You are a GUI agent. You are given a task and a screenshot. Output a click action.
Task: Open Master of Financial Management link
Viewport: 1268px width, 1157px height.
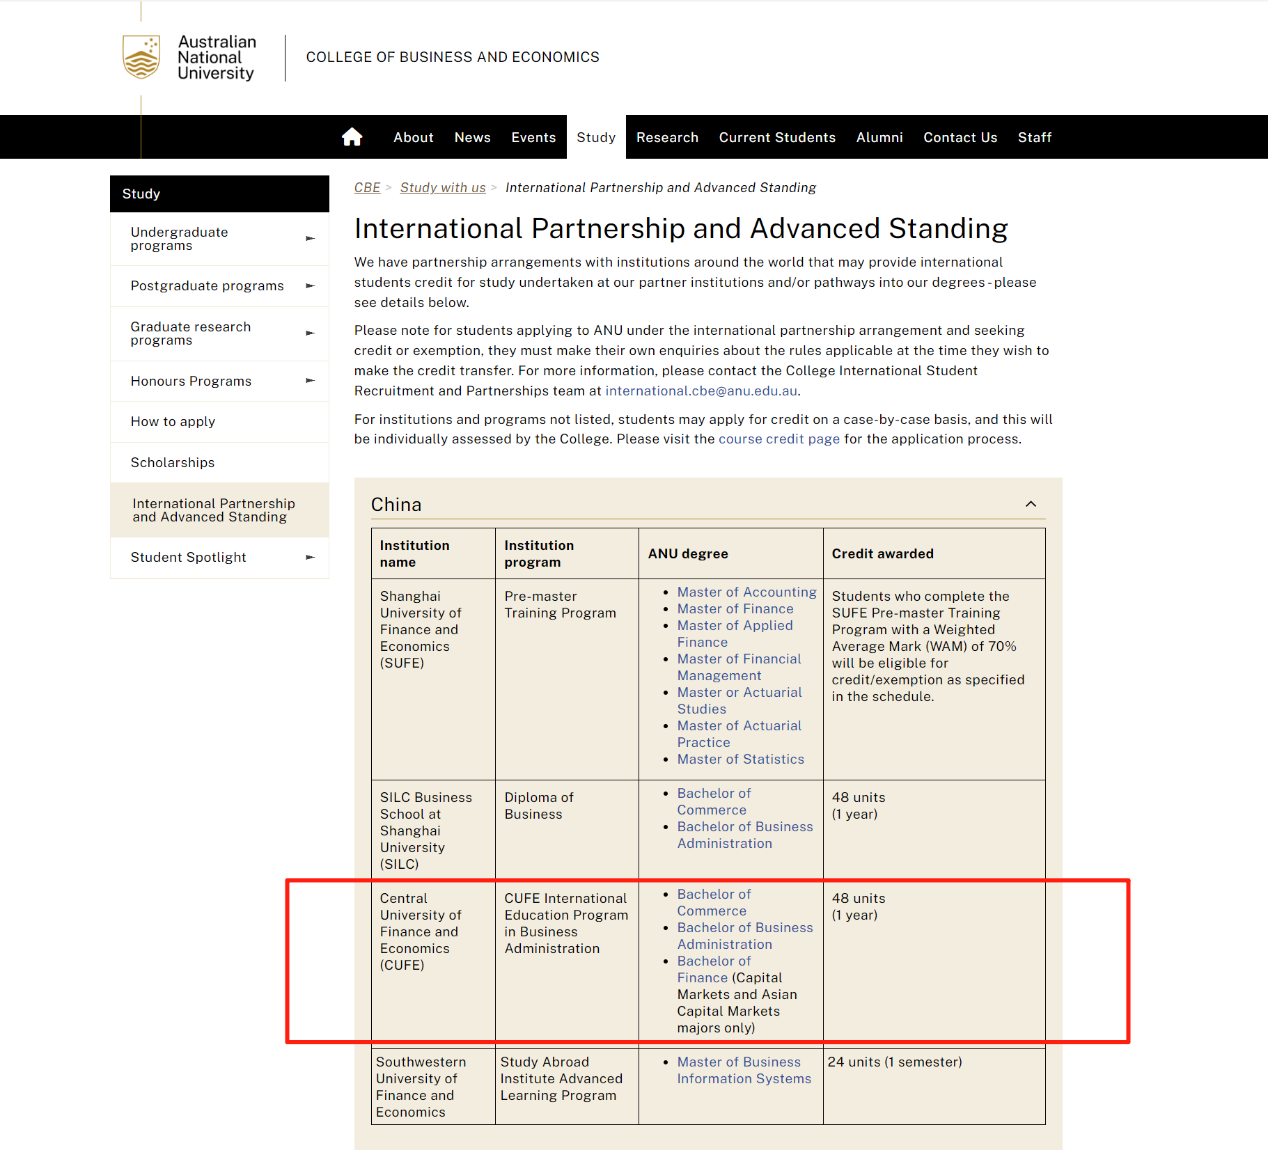(739, 667)
